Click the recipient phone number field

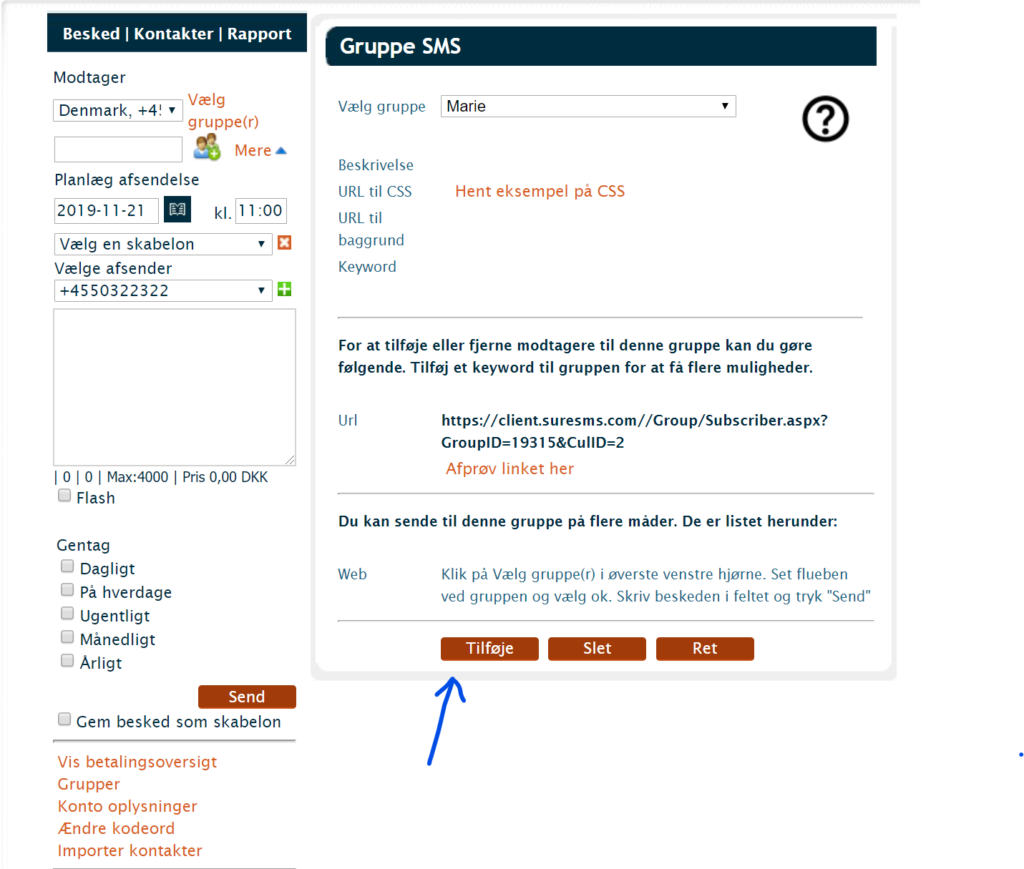118,150
